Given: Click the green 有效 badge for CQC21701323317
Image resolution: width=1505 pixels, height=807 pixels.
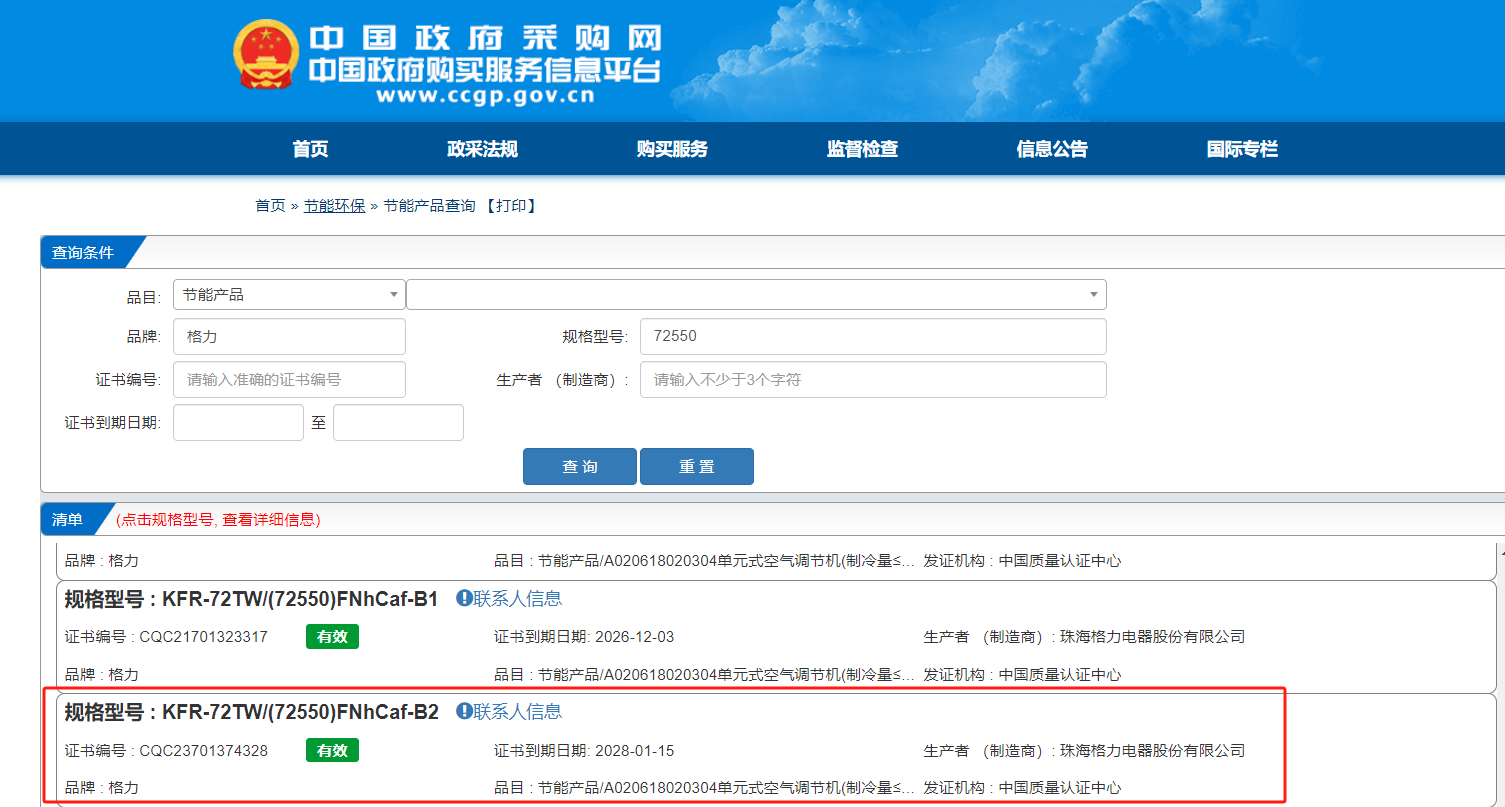Looking at the screenshot, I should (332, 637).
